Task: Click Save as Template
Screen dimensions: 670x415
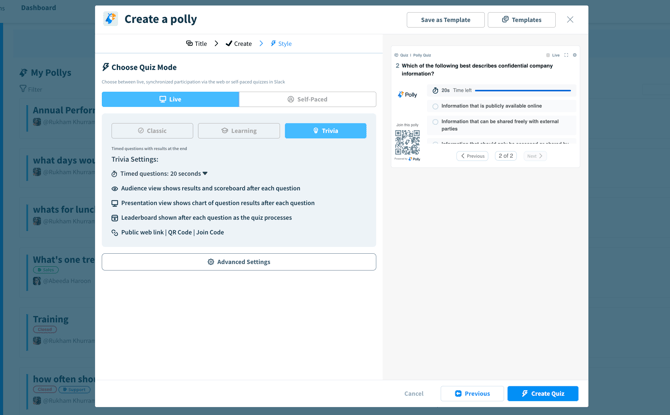Action: pyautogui.click(x=445, y=20)
